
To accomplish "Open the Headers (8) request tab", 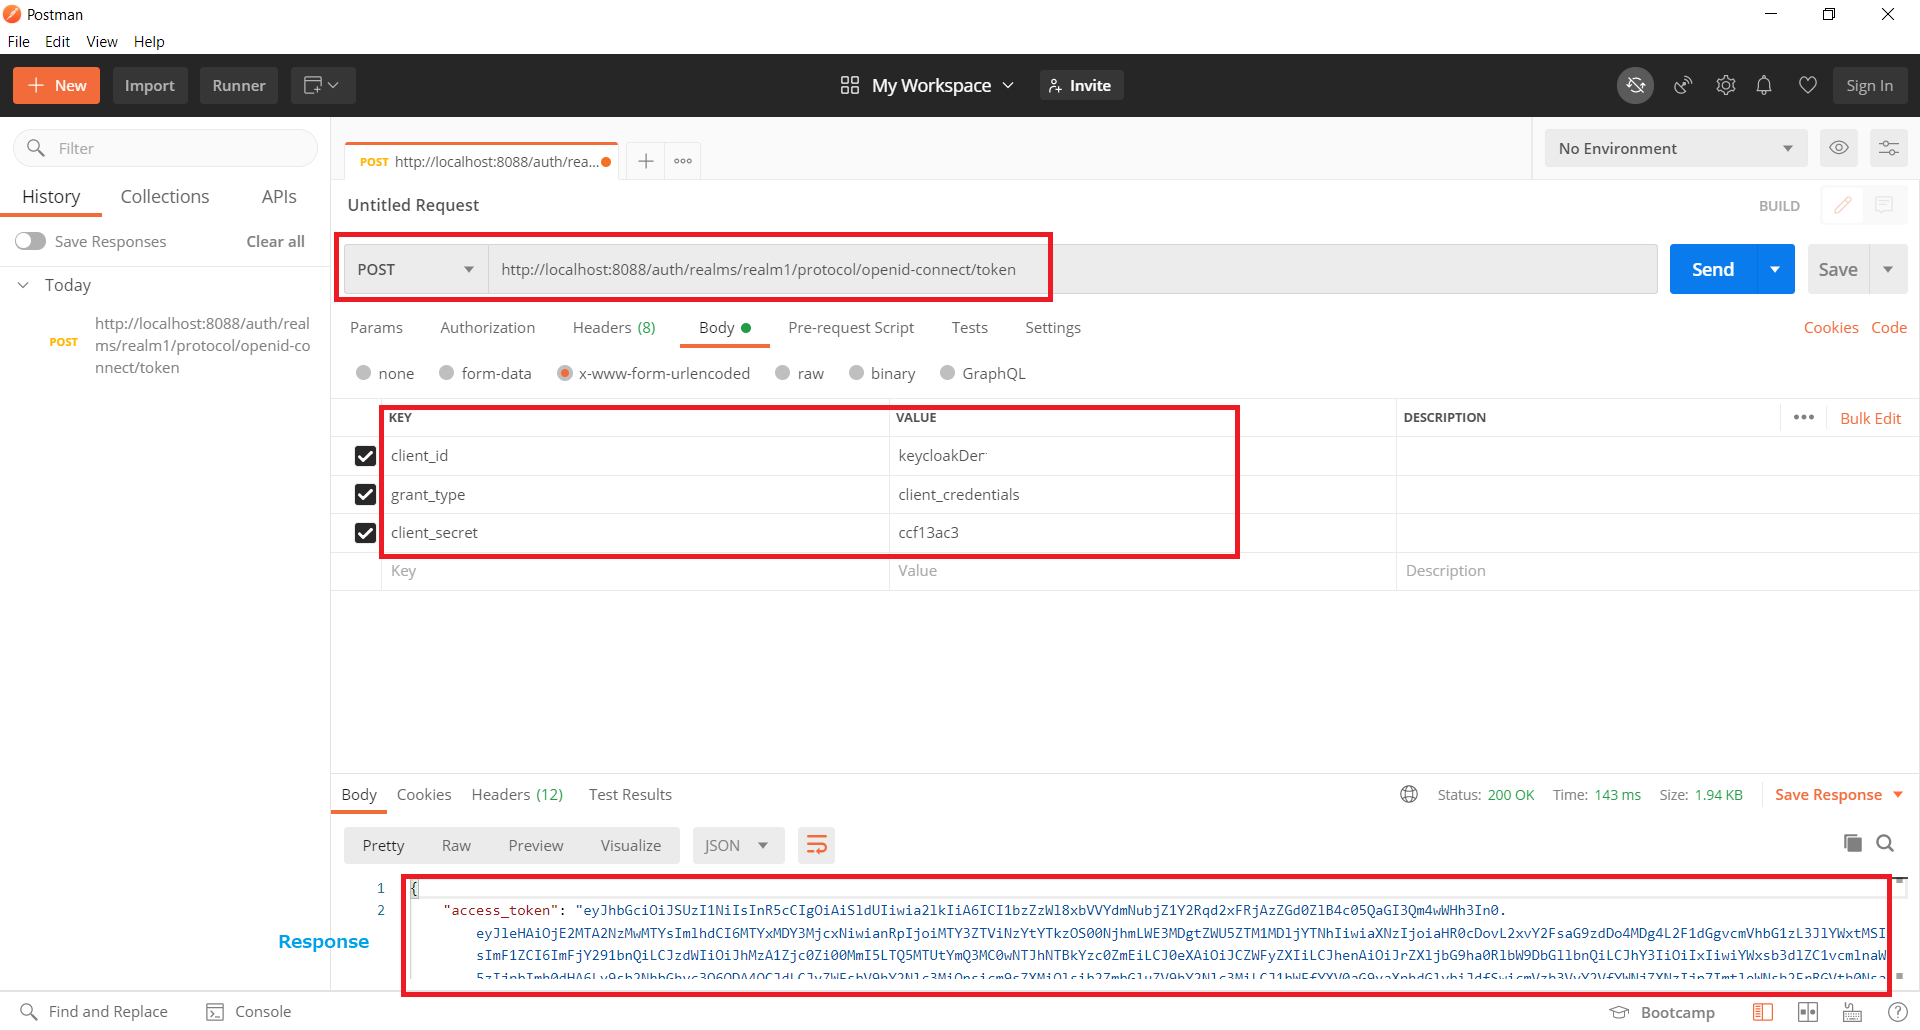I will tap(614, 328).
